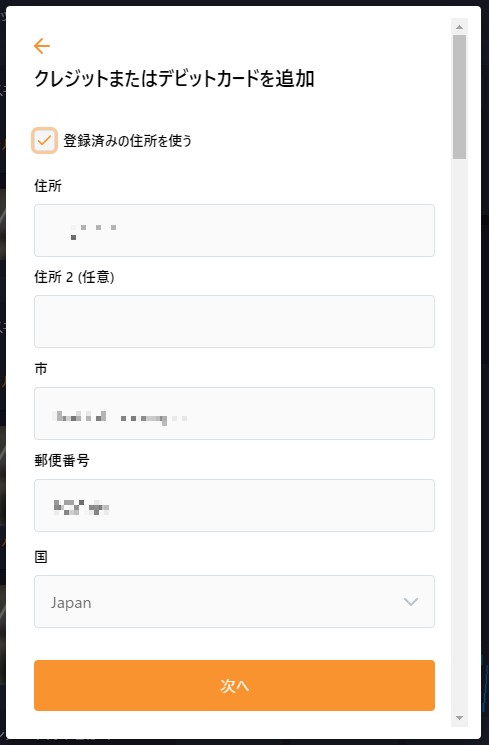Focus the 住所 address input field
Screen dimensions: 489x745
234,230
